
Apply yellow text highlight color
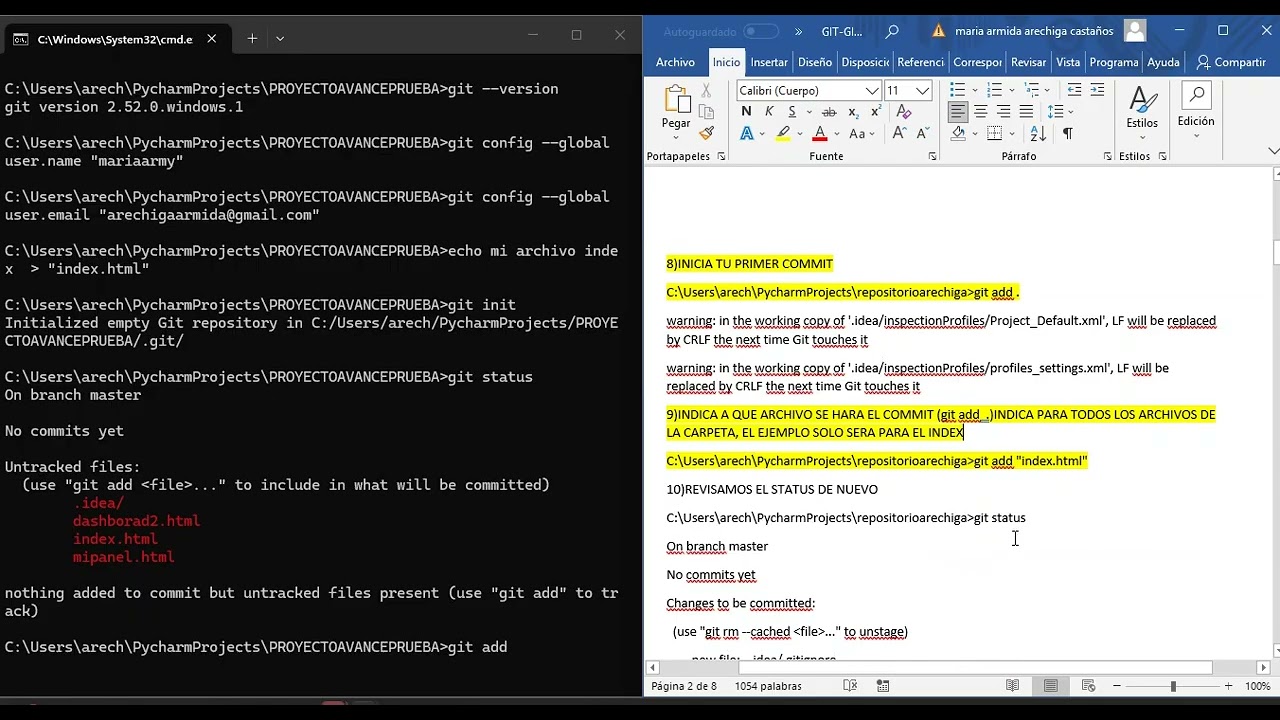point(783,133)
